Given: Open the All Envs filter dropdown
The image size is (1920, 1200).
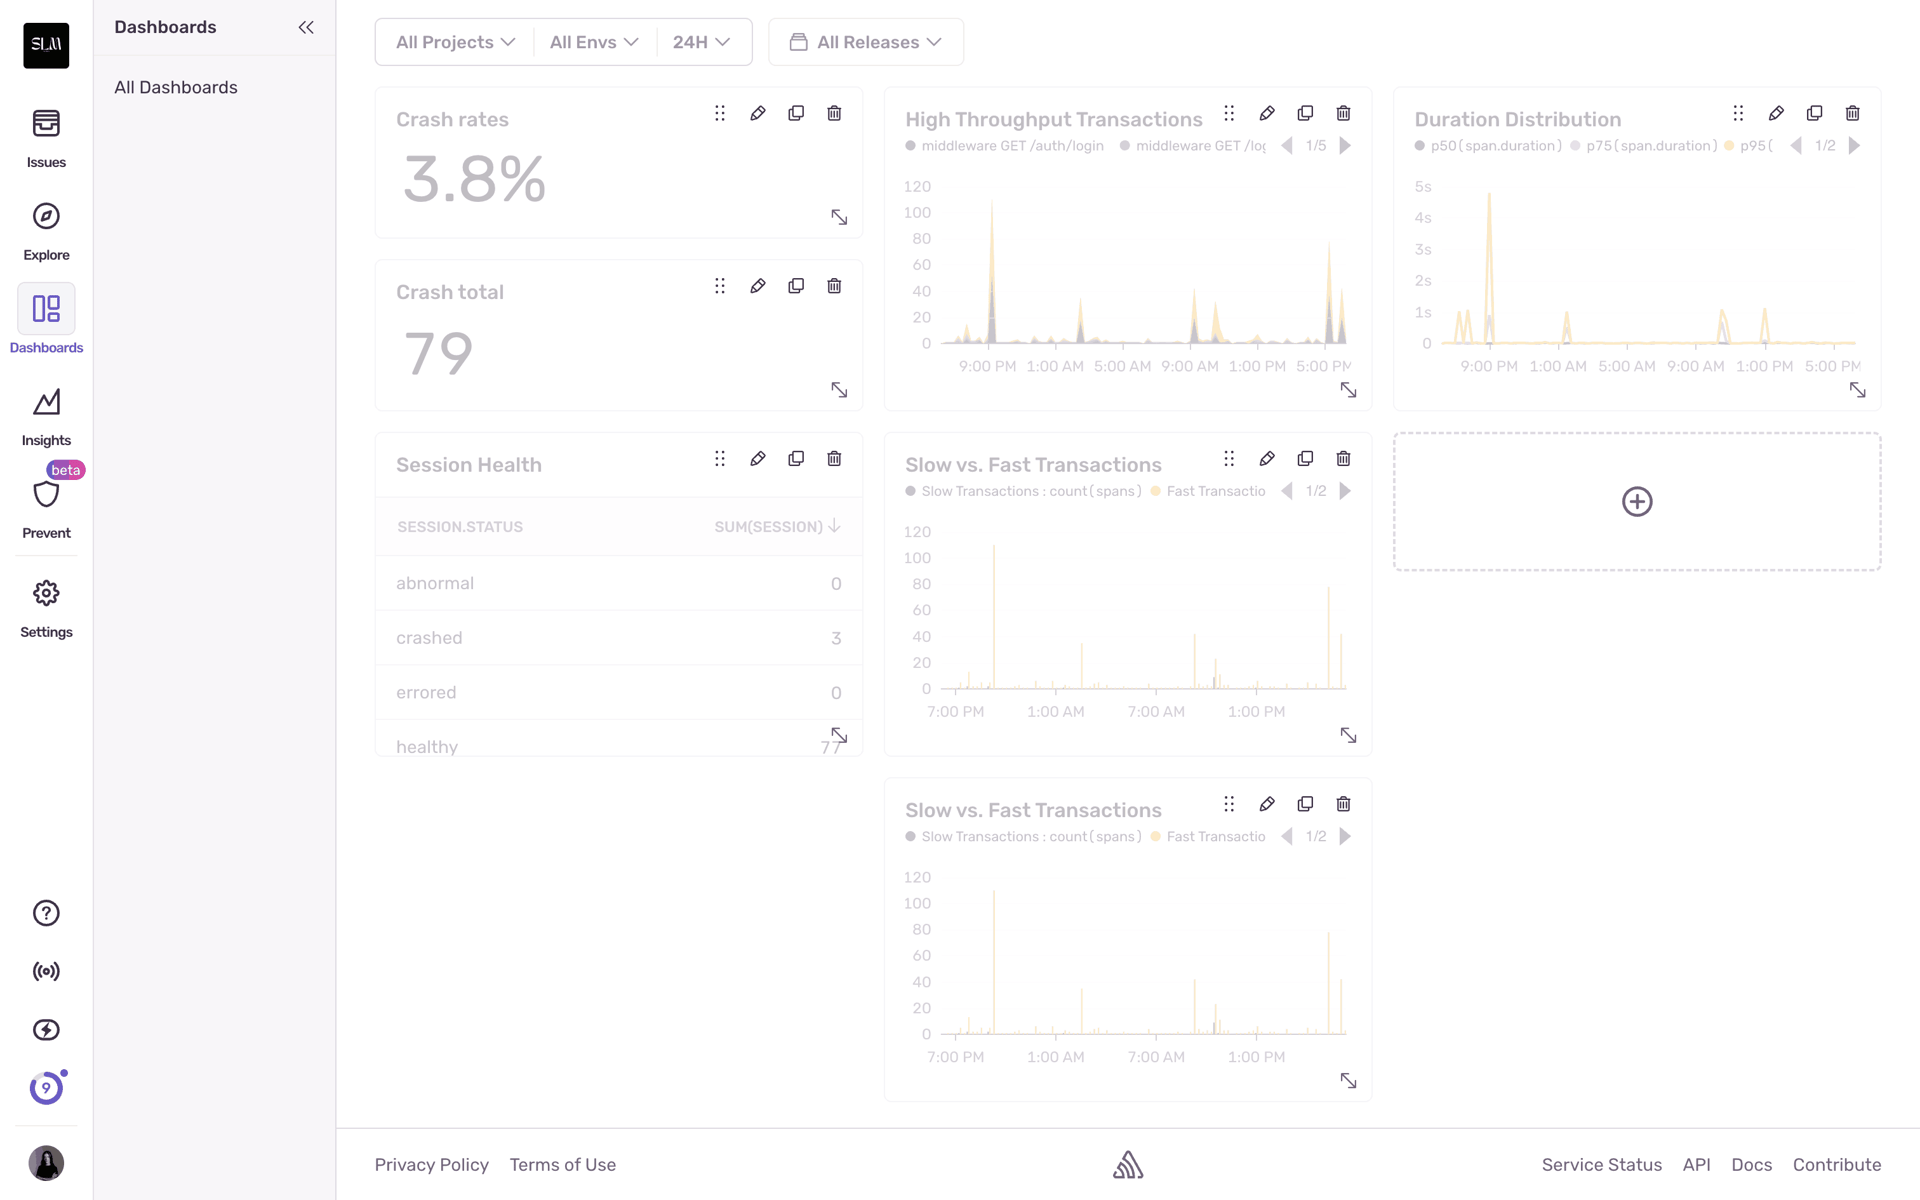Looking at the screenshot, I should coord(594,42).
